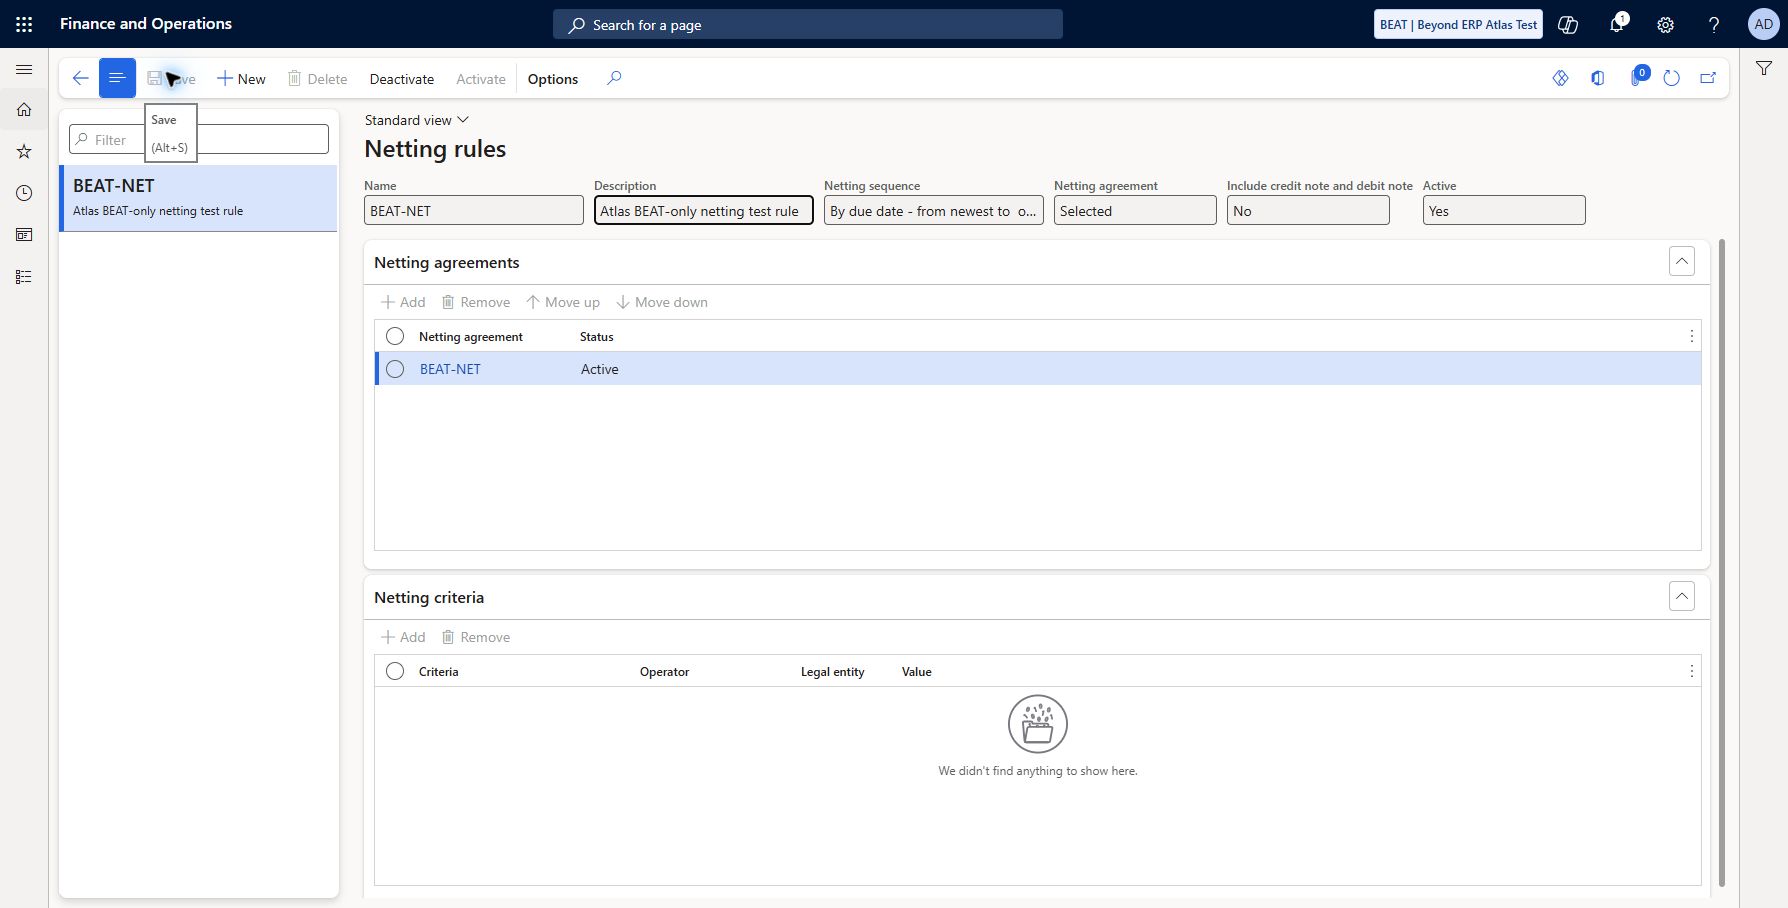Image resolution: width=1788 pixels, height=908 pixels.
Task: Select all criteria rows radio header
Action: click(x=395, y=671)
